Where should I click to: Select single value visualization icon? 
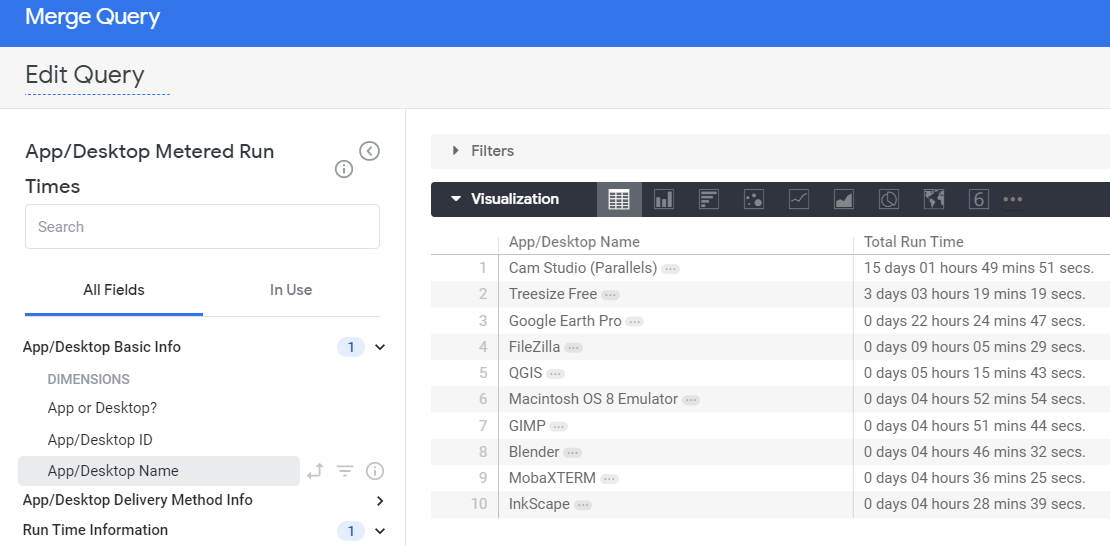[979, 199]
